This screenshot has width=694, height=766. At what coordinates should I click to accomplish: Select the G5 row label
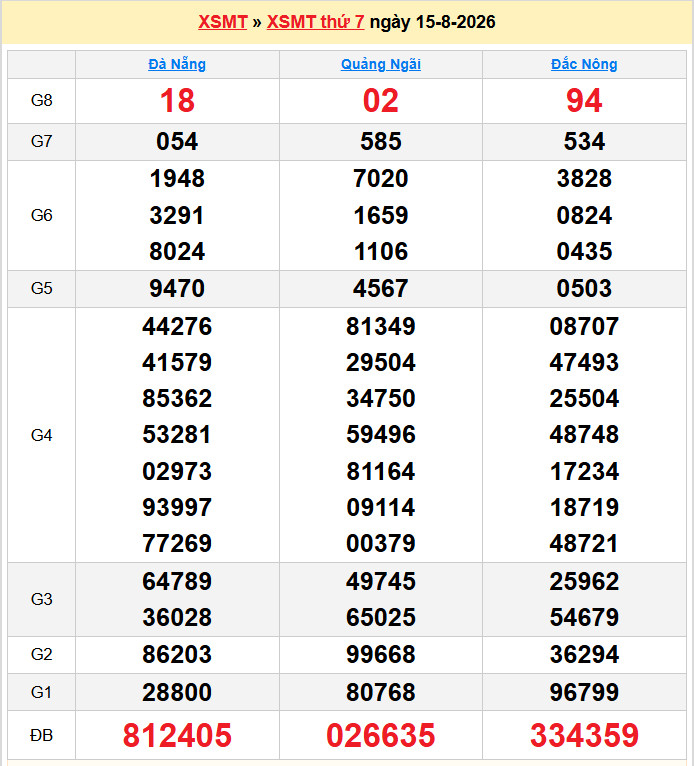pyautogui.click(x=42, y=289)
